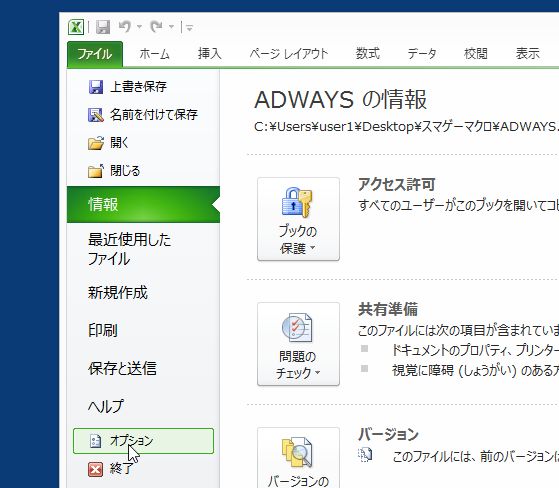Screen dimensions: 559x488
Task: Switch to the 数式 (Formulas) ribbon tab
Action: point(368,54)
